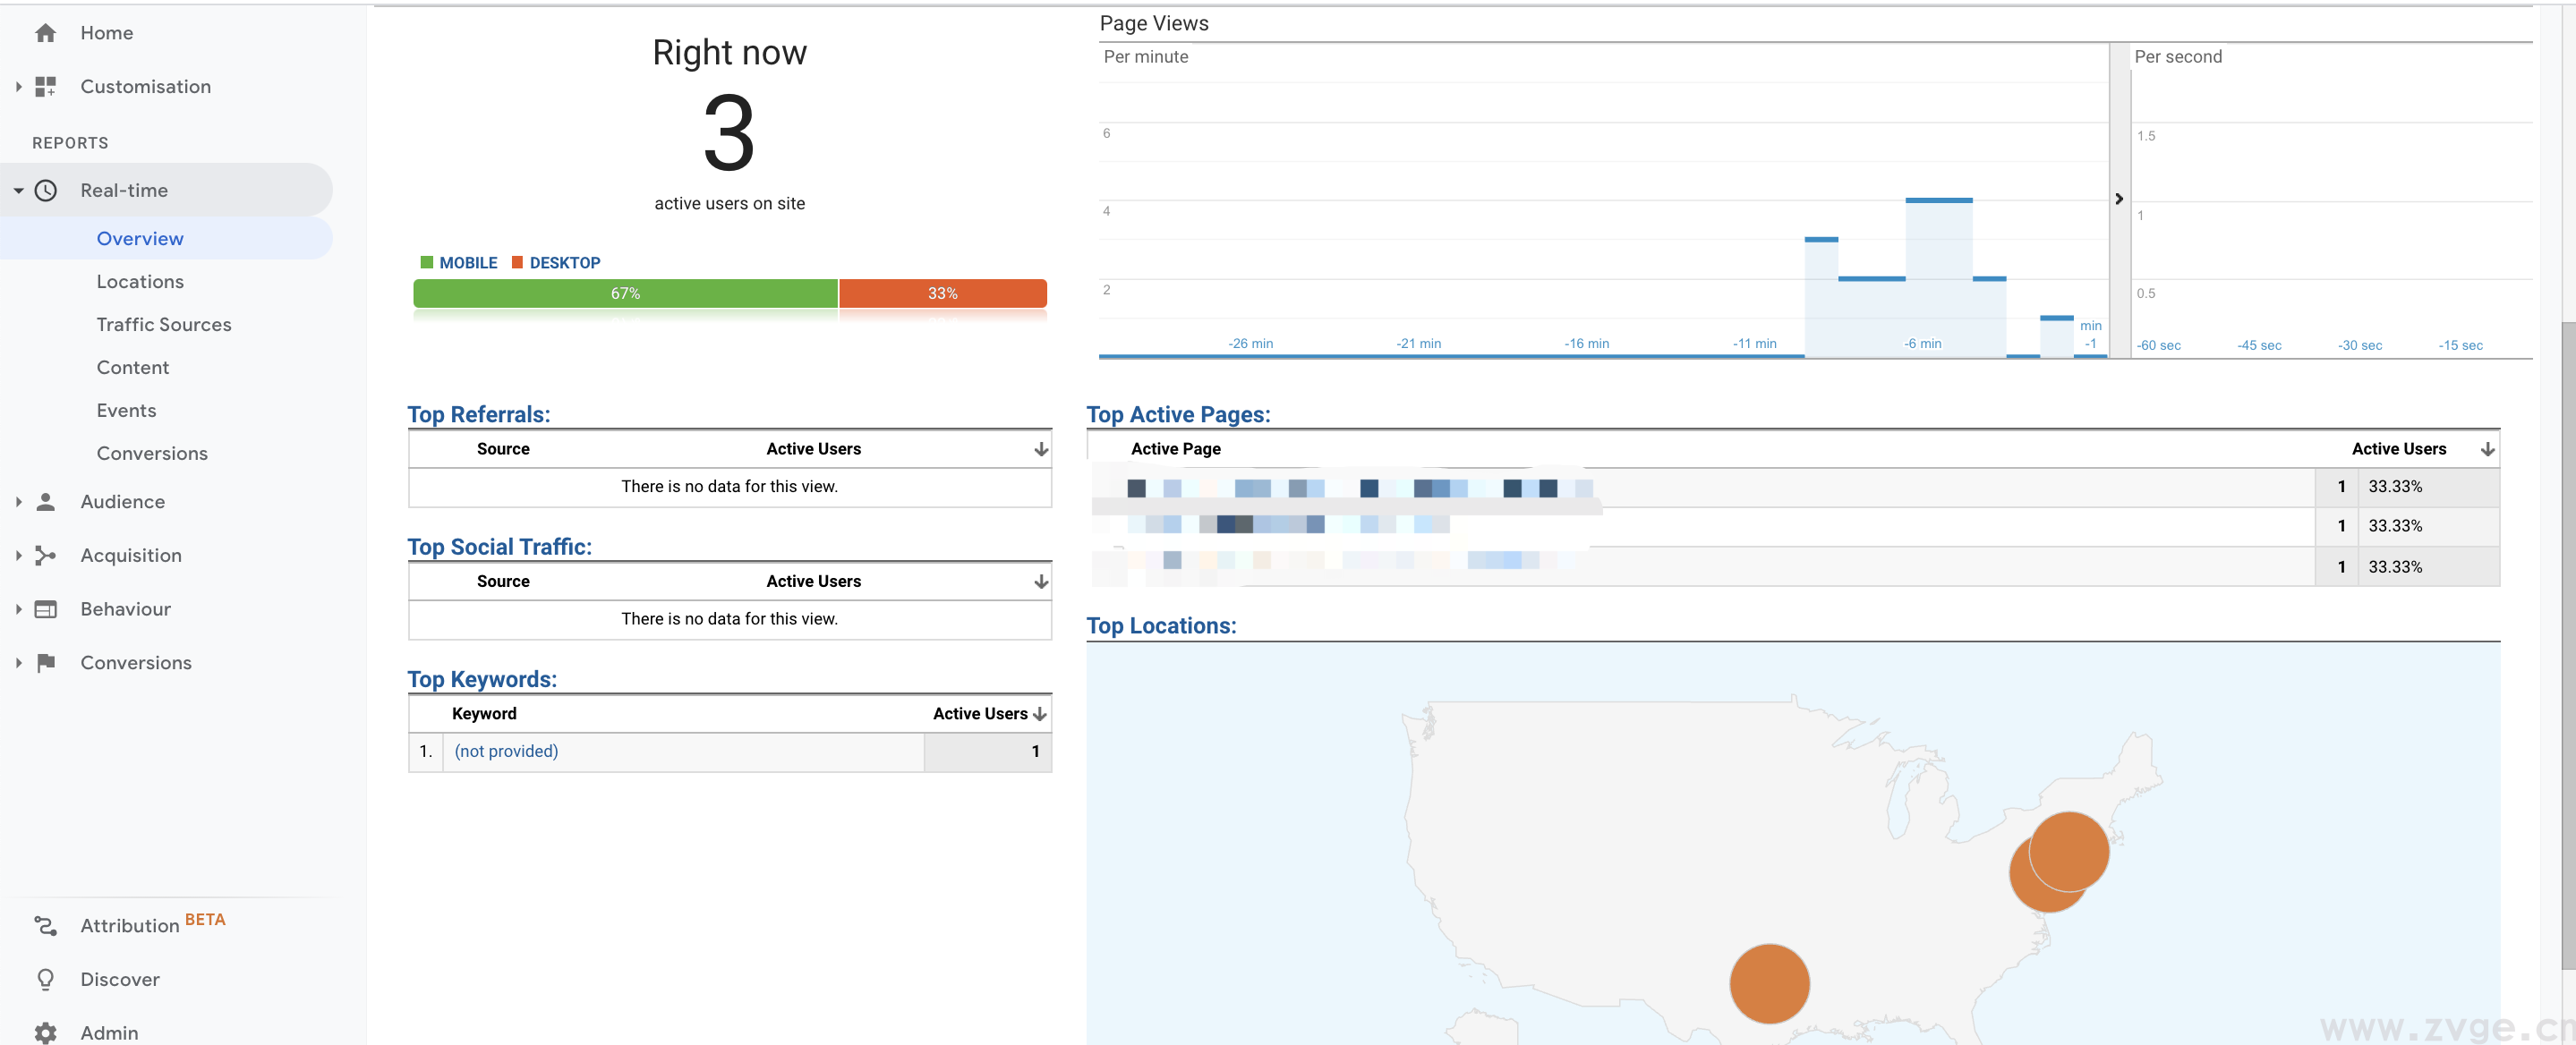Open the Traffic Sources report
The image size is (2576, 1045).
tap(163, 325)
